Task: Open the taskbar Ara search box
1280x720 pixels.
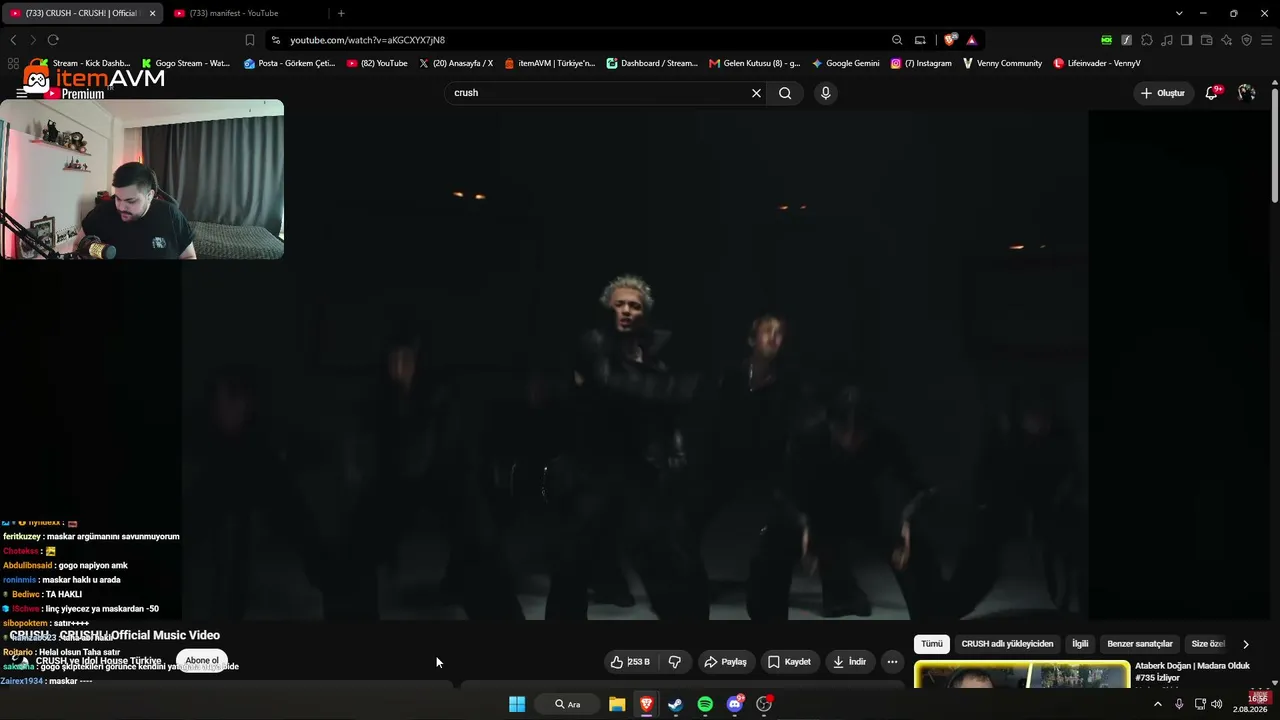Action: point(569,704)
